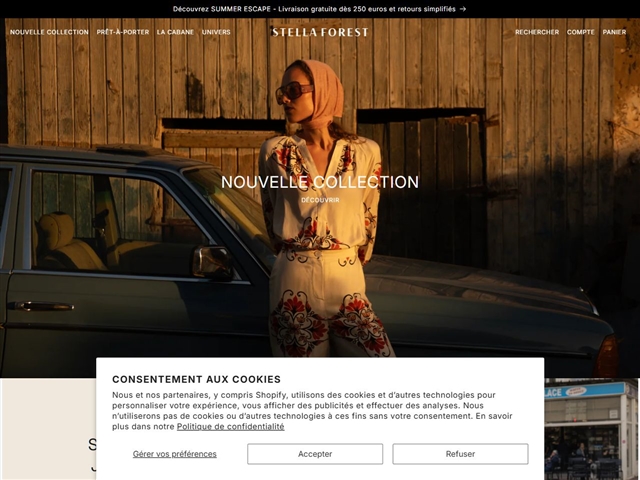Viewport: 640px width, 480px height.
Task: Click the arrow icon in the announcement bar
Action: pyautogui.click(x=462, y=9)
